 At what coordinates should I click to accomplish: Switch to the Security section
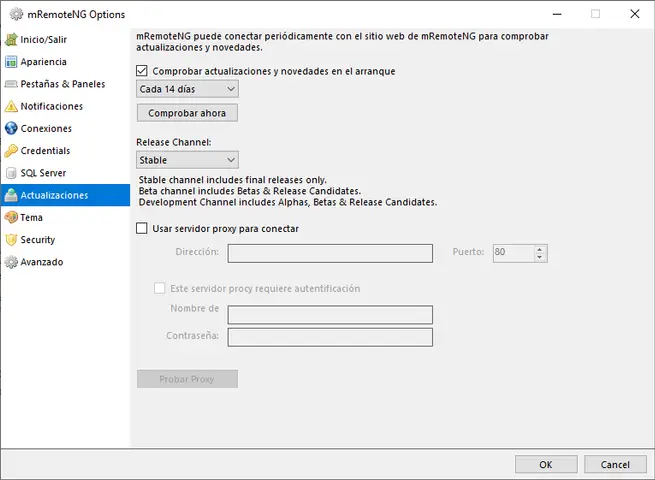tap(65, 240)
